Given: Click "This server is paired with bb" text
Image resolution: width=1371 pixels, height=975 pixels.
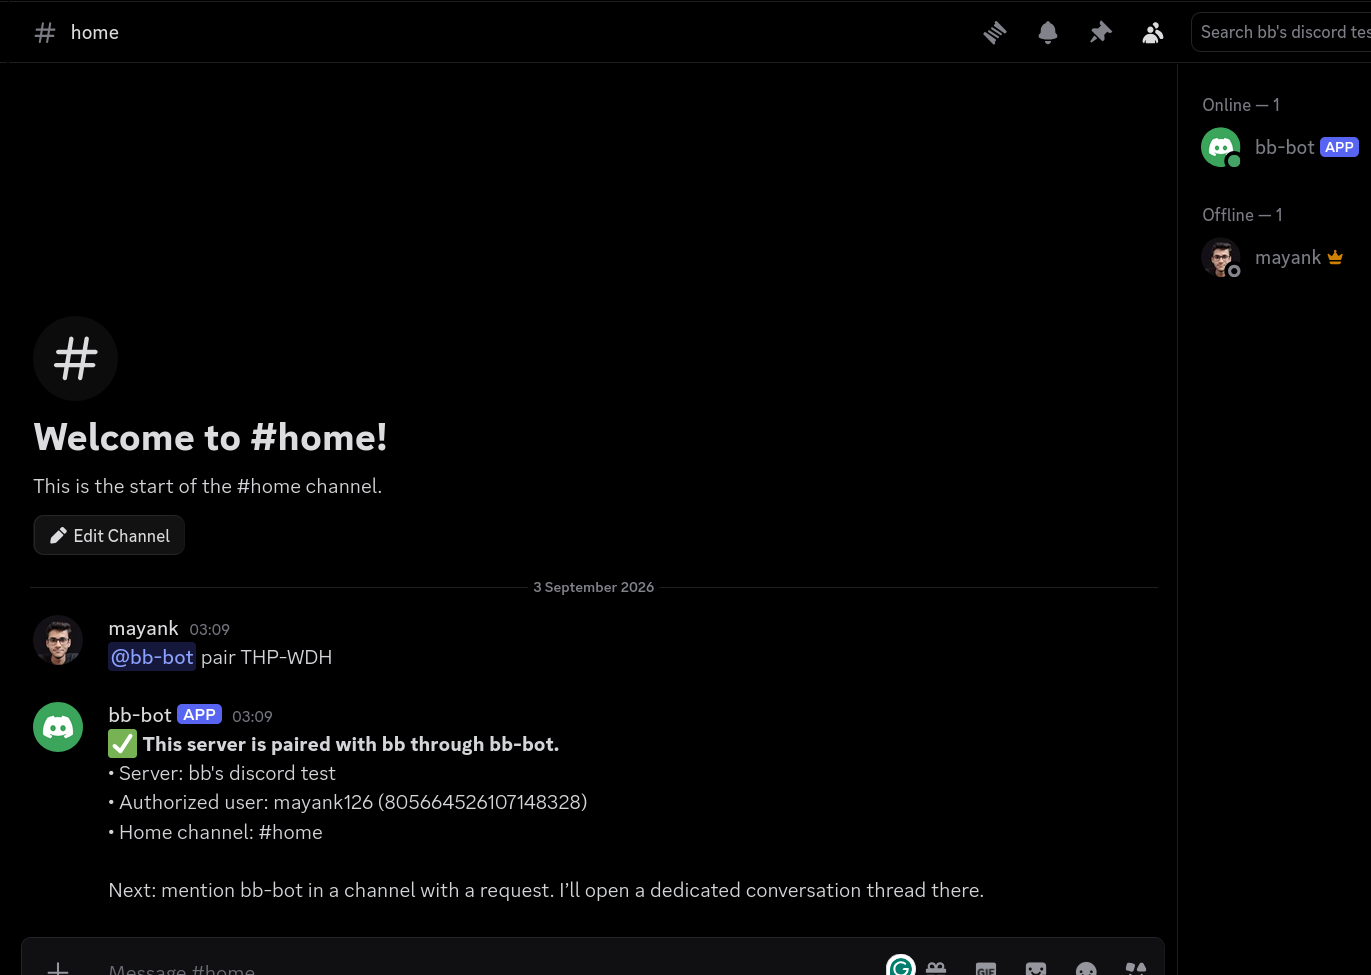Looking at the screenshot, I should [351, 744].
